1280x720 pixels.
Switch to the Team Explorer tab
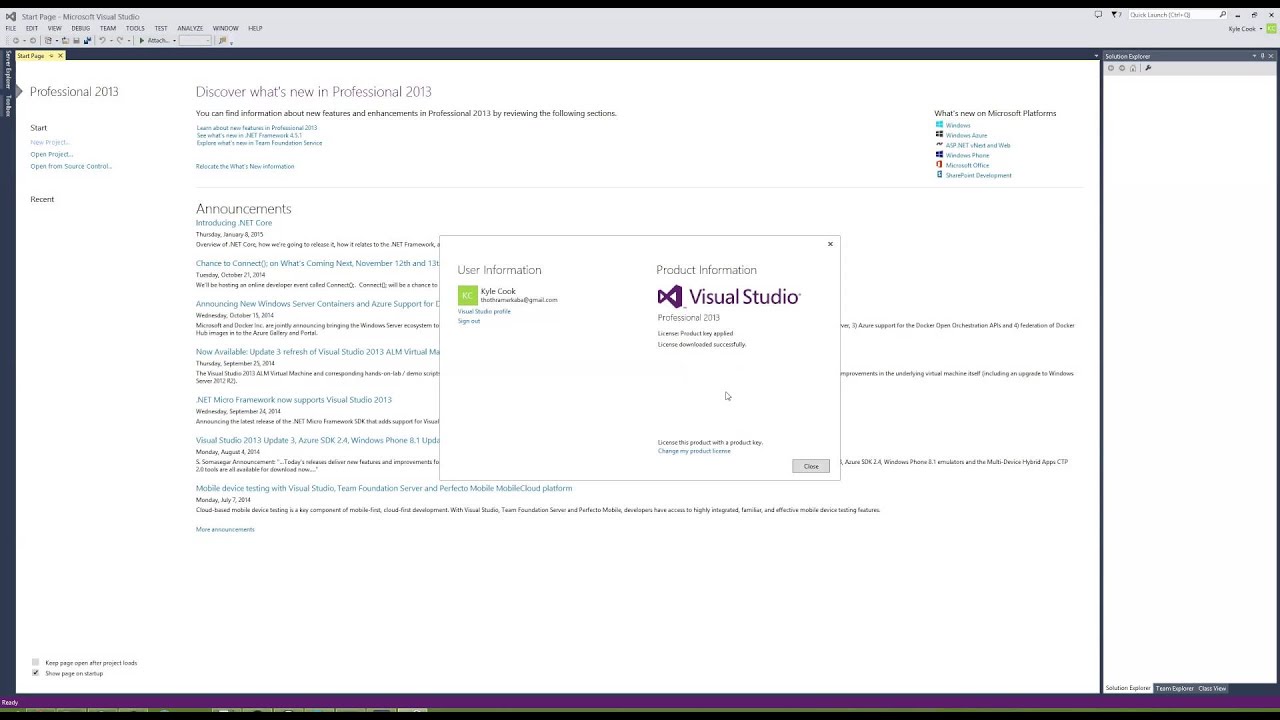click(x=1175, y=688)
